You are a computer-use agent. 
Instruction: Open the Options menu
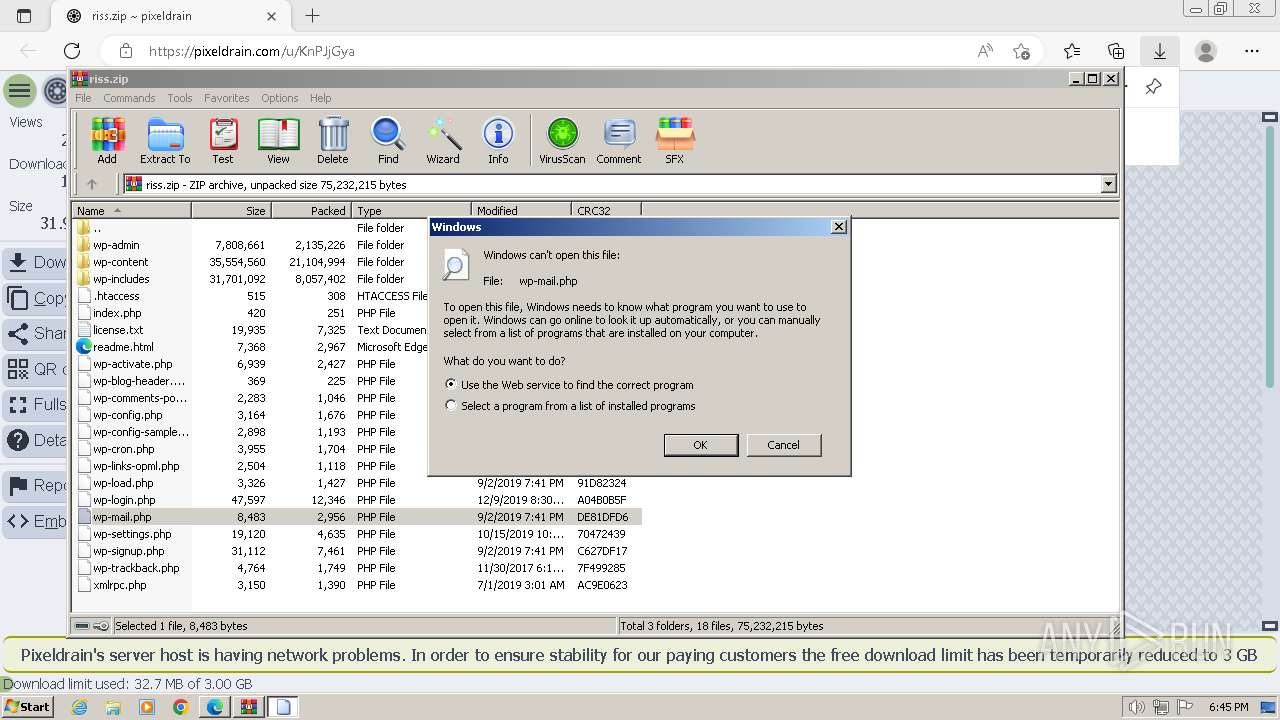point(280,98)
